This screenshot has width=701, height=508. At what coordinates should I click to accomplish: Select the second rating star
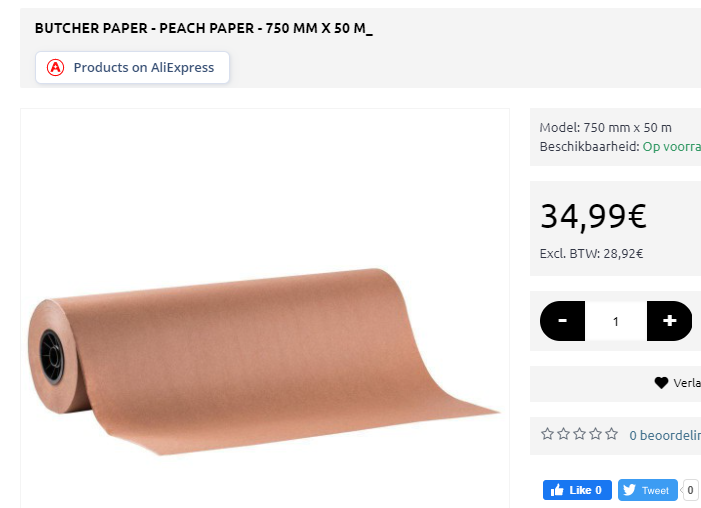pyautogui.click(x=563, y=434)
